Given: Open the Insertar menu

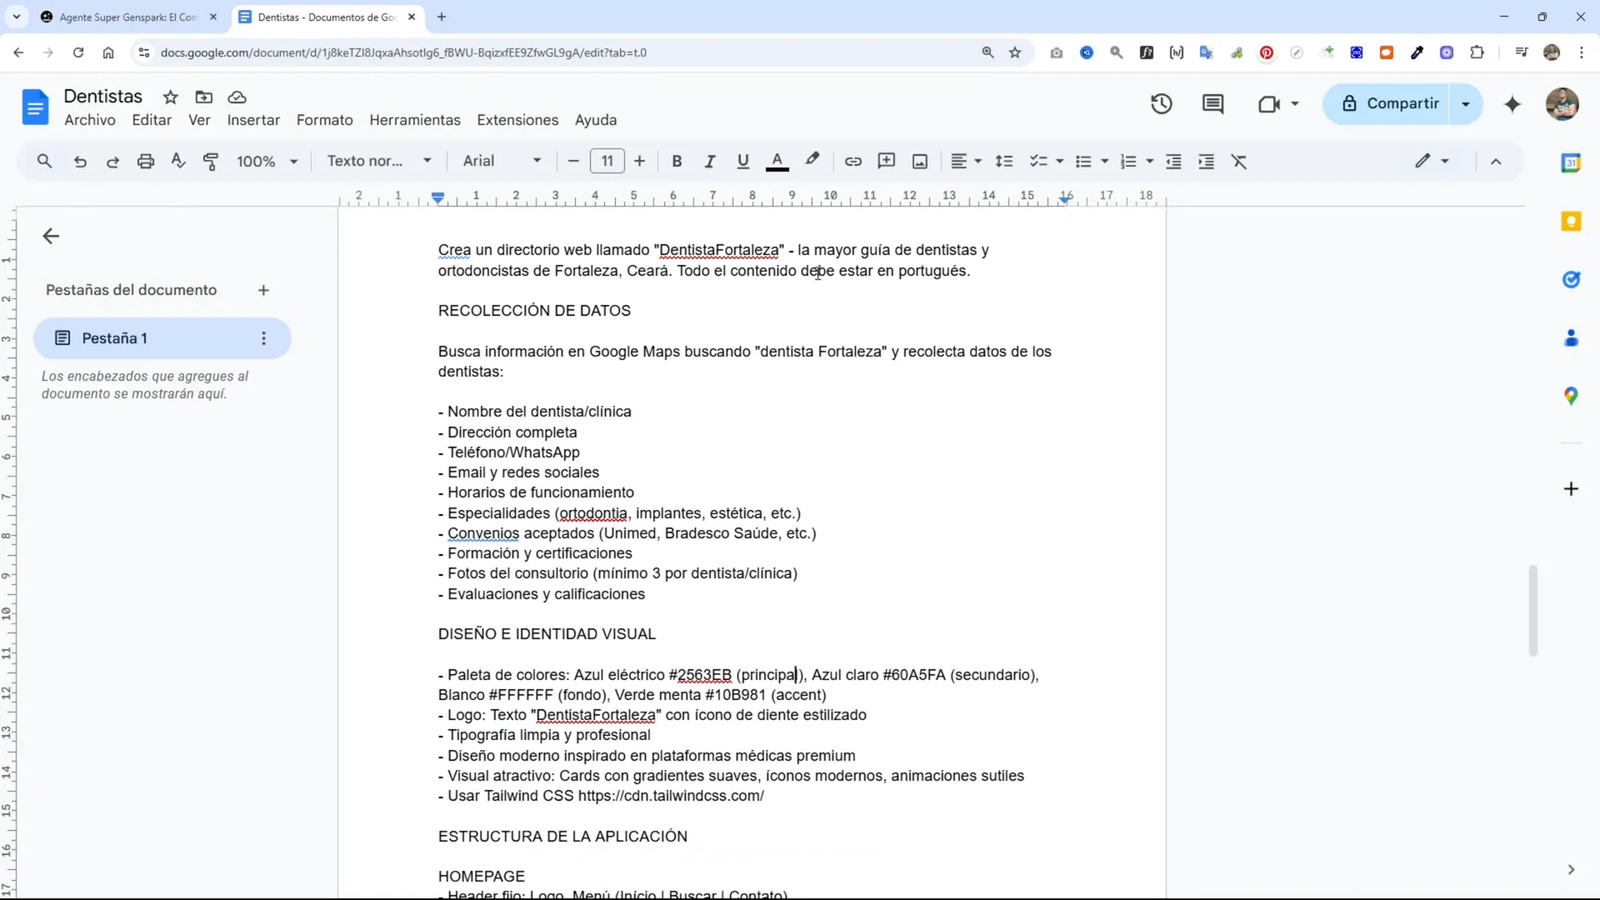Looking at the screenshot, I should tap(254, 120).
